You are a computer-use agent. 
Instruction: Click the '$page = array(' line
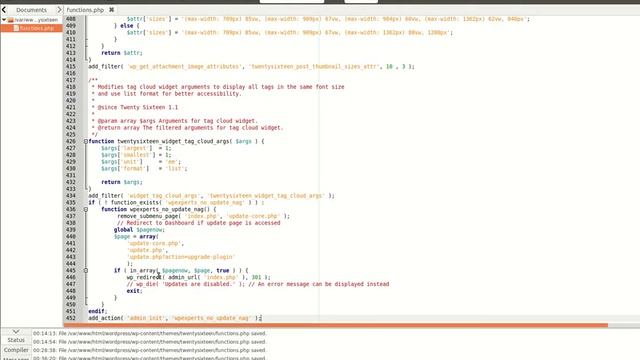[x=136, y=237]
